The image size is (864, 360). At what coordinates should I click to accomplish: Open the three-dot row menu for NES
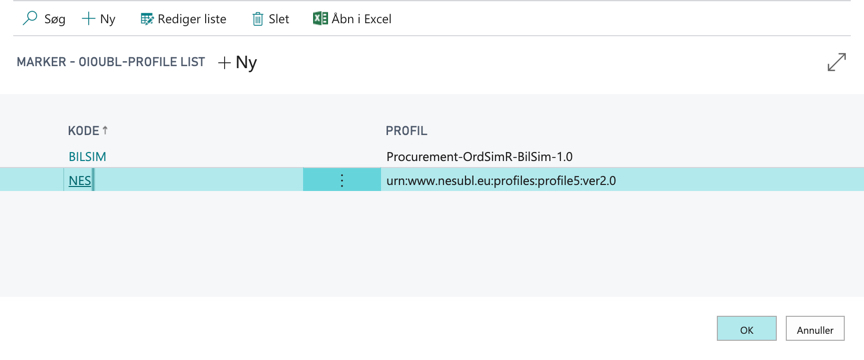[x=342, y=180]
